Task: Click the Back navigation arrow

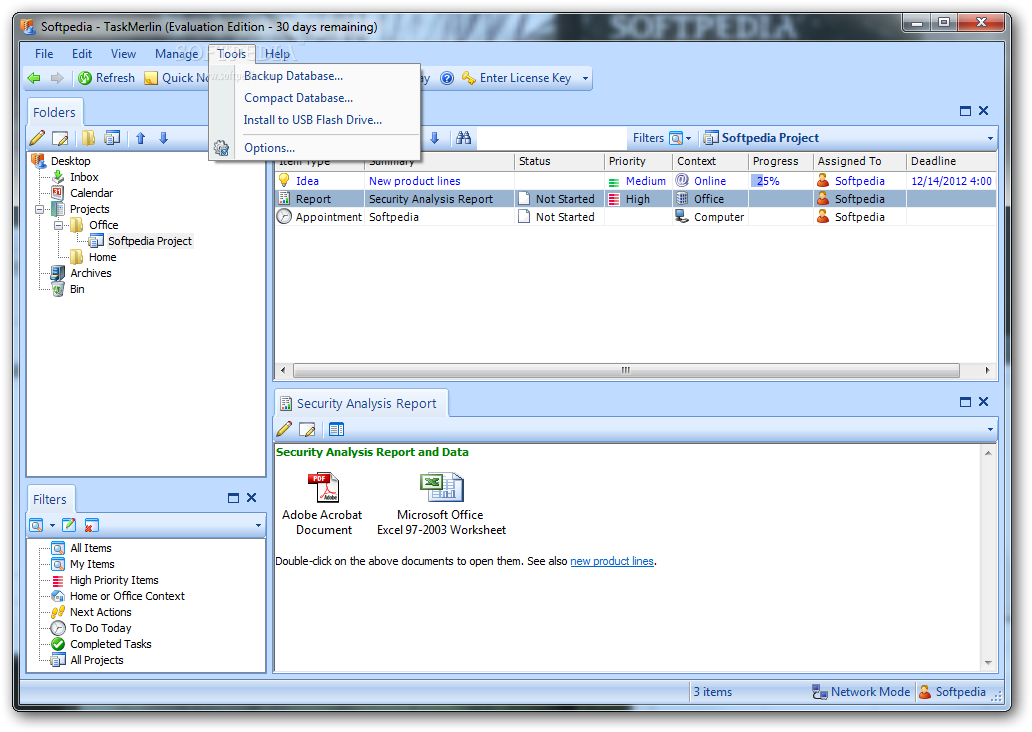Action: tap(34, 78)
